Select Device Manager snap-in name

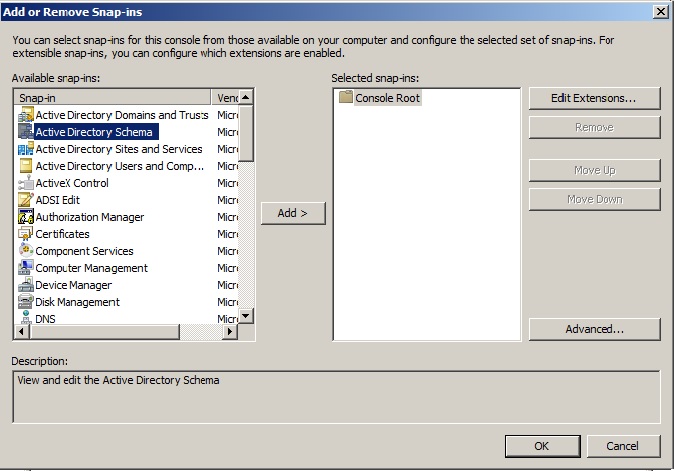point(74,285)
